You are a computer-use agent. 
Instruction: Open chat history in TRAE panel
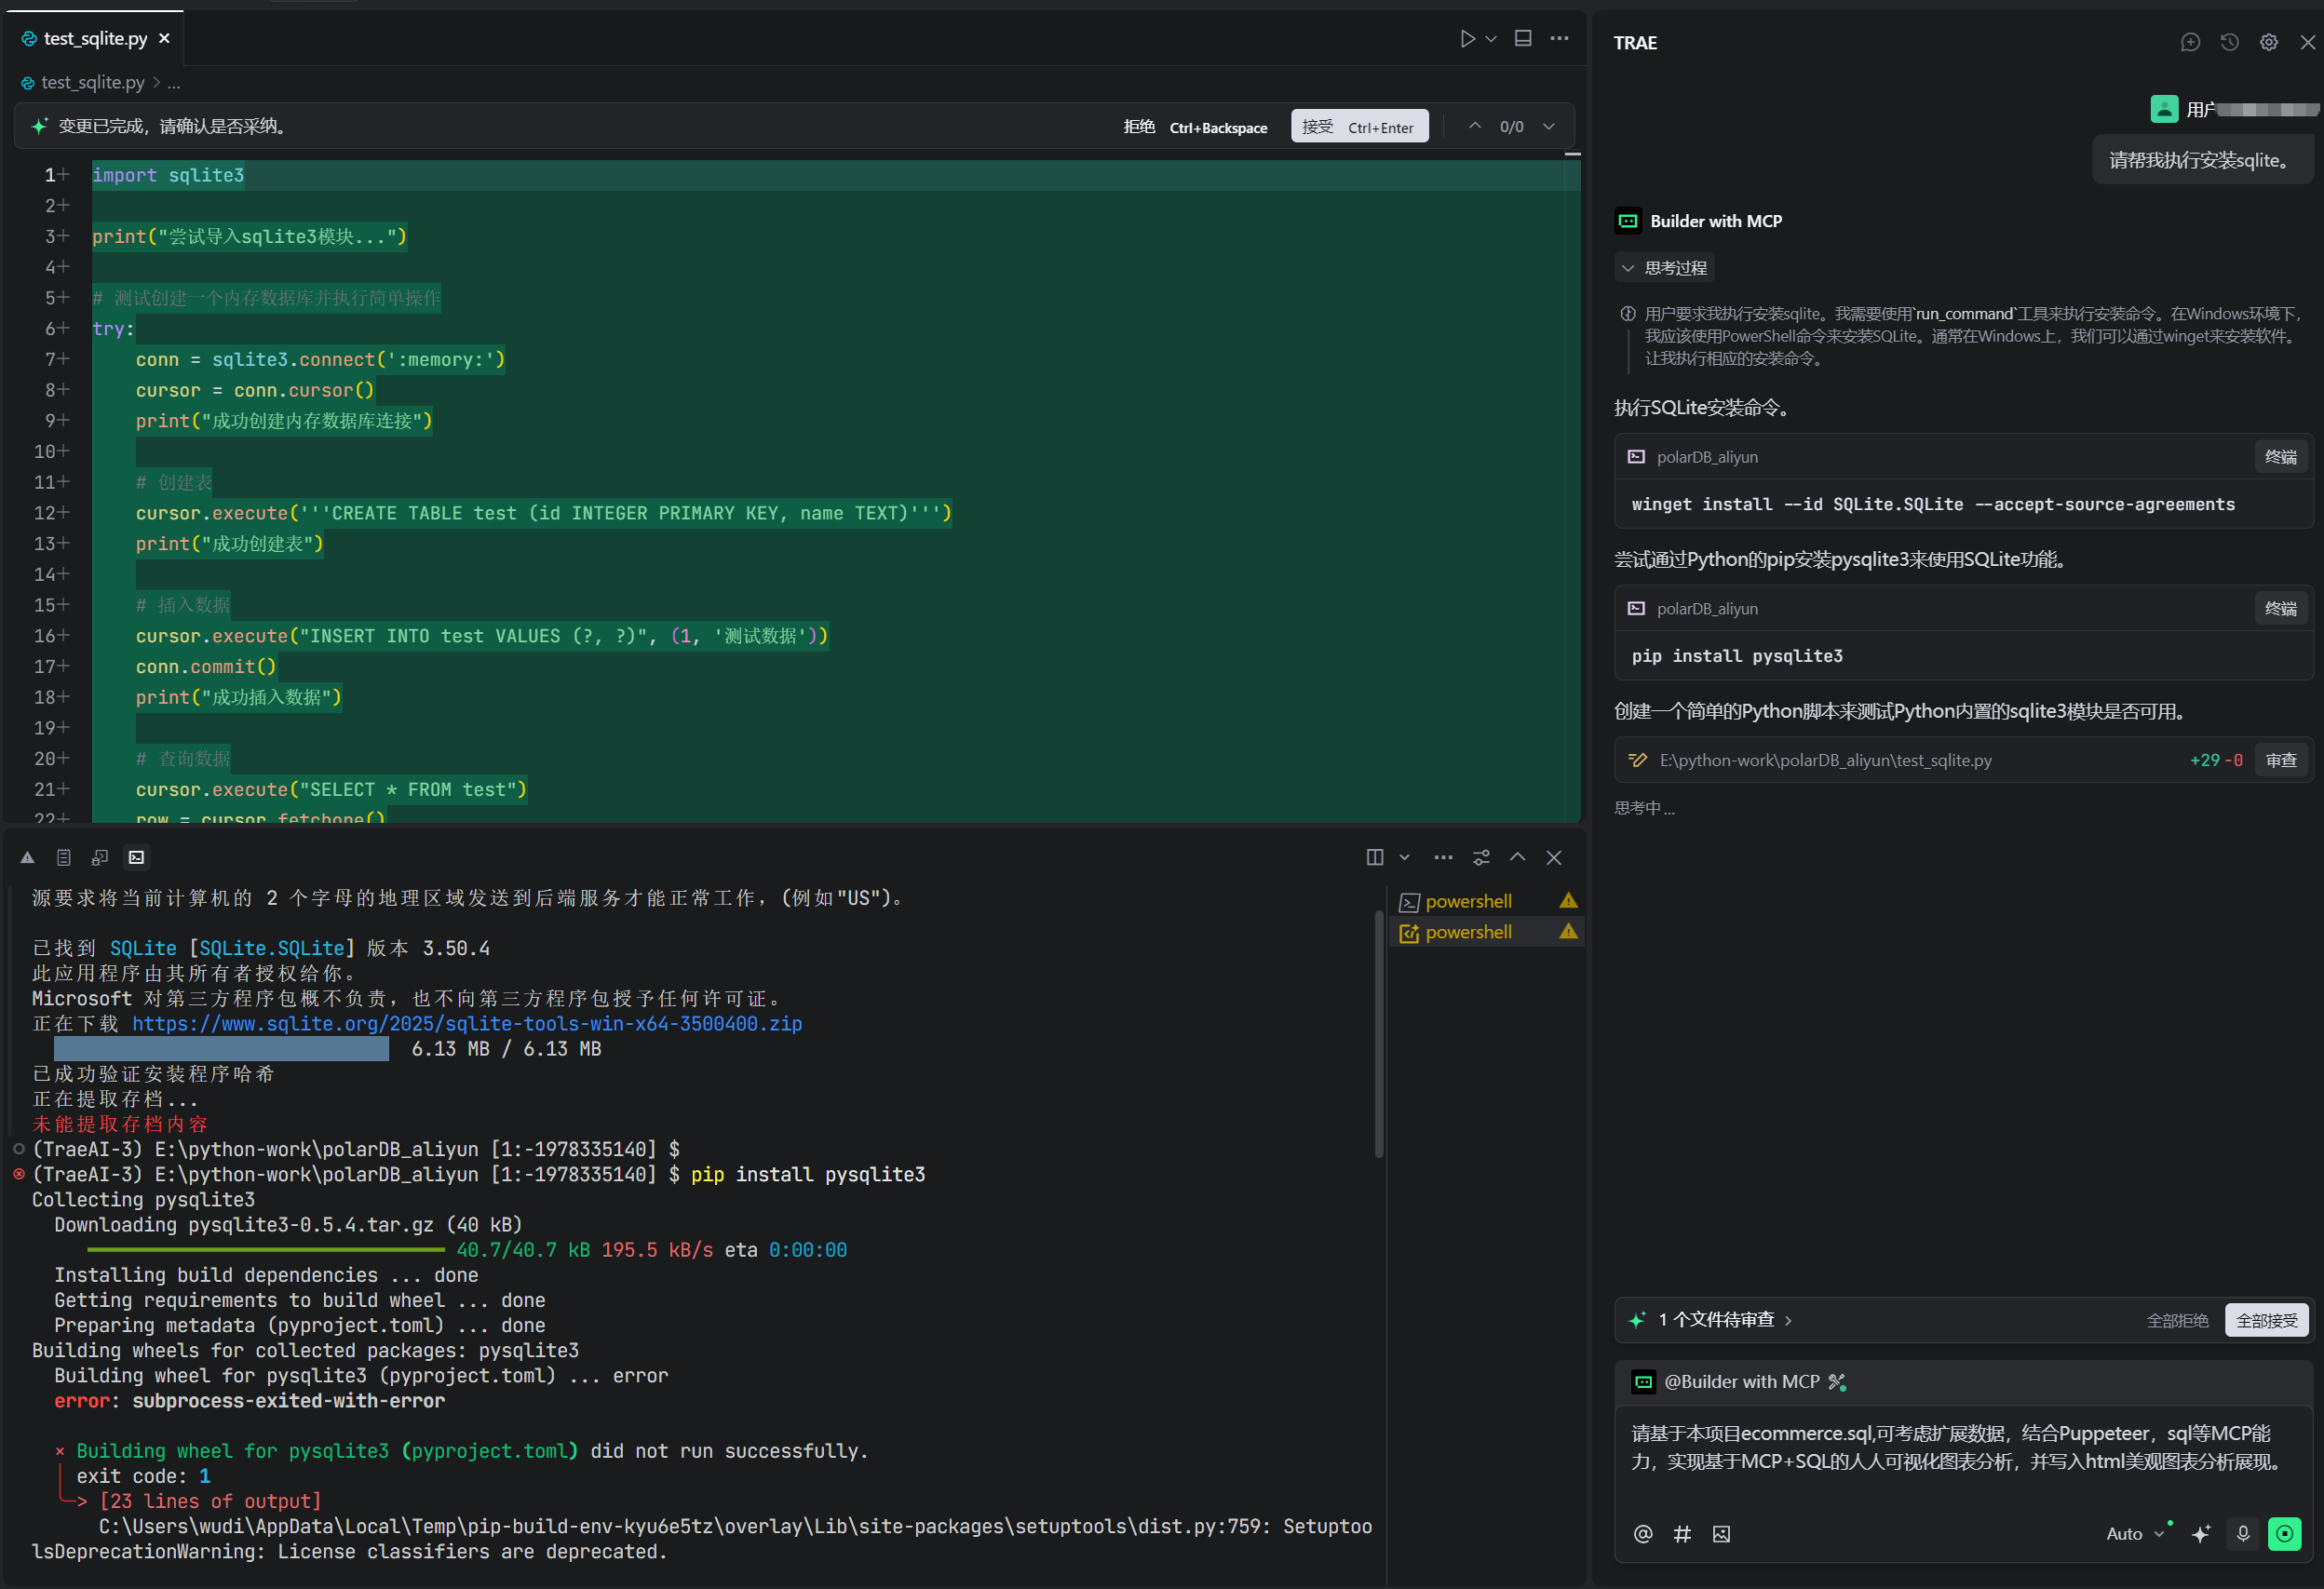click(2229, 42)
